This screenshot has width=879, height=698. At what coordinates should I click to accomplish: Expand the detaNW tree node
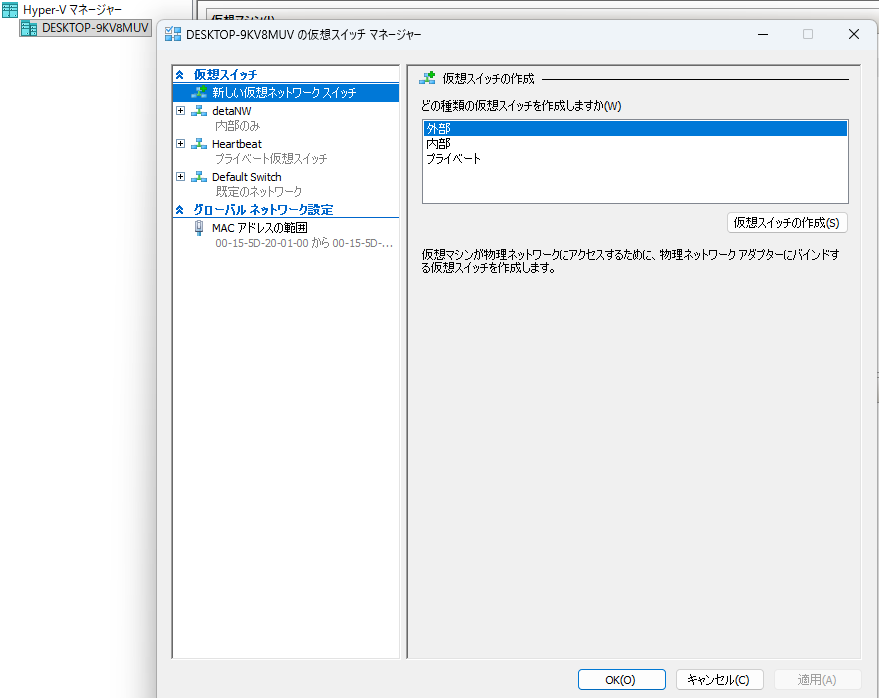click(181, 111)
